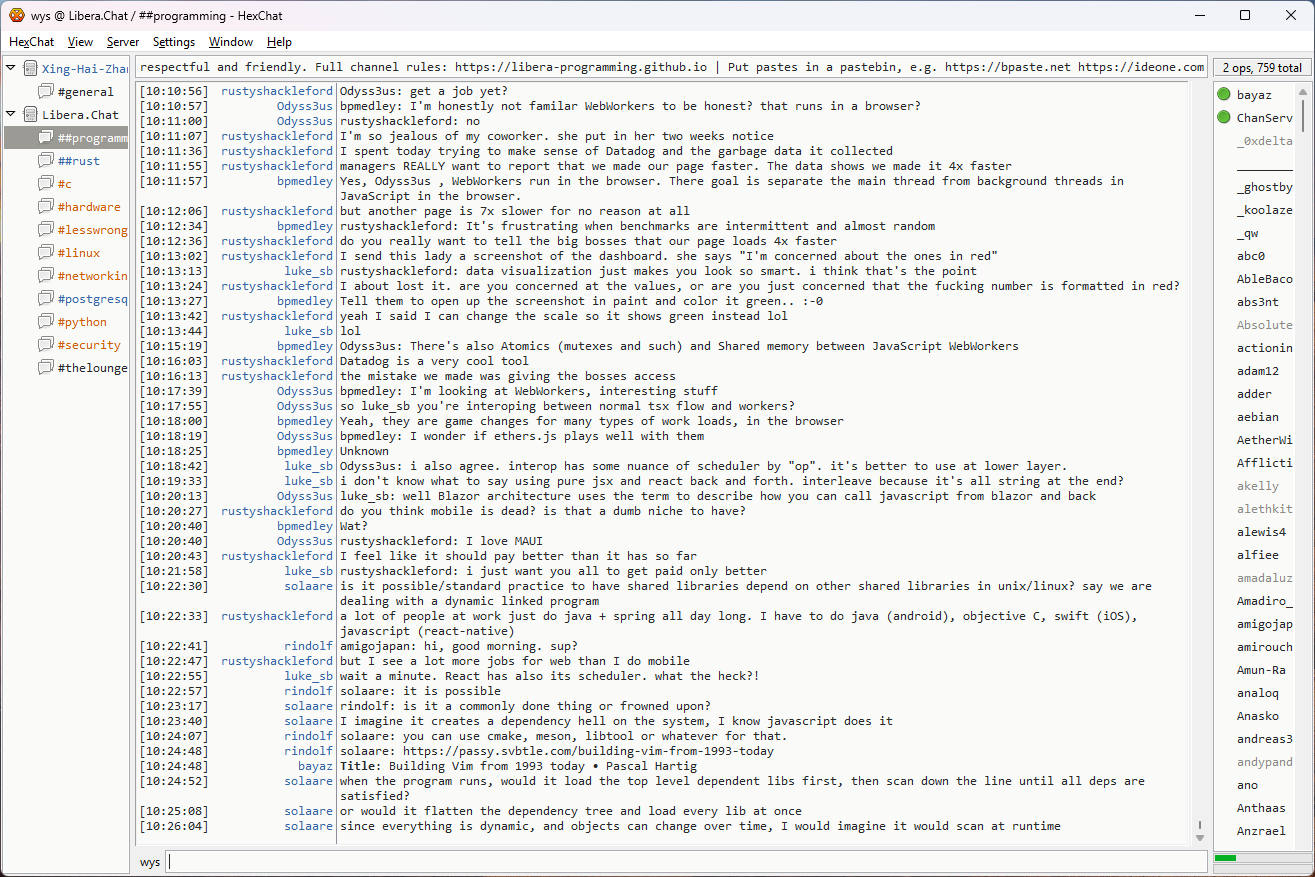The image size is (1315, 877).
Task: Click the chat scrollbar down arrow
Action: pos(1200,837)
